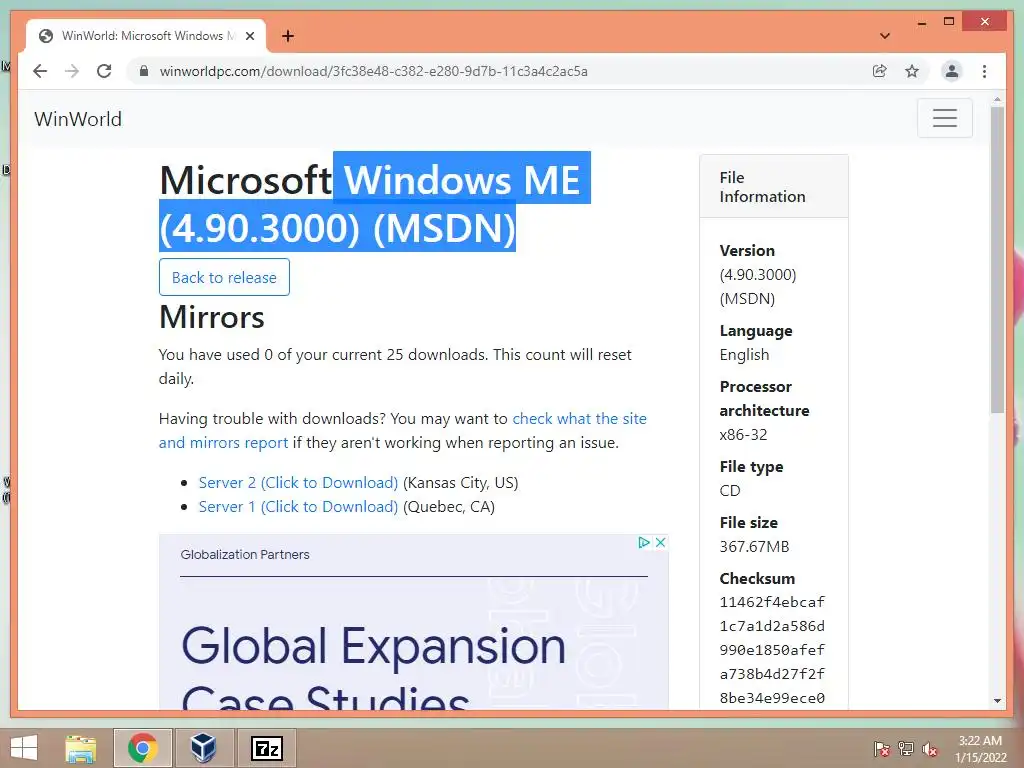Screen dimensions: 1024x768
Task: Expand the hamburger navigation menu
Action: pos(944,118)
